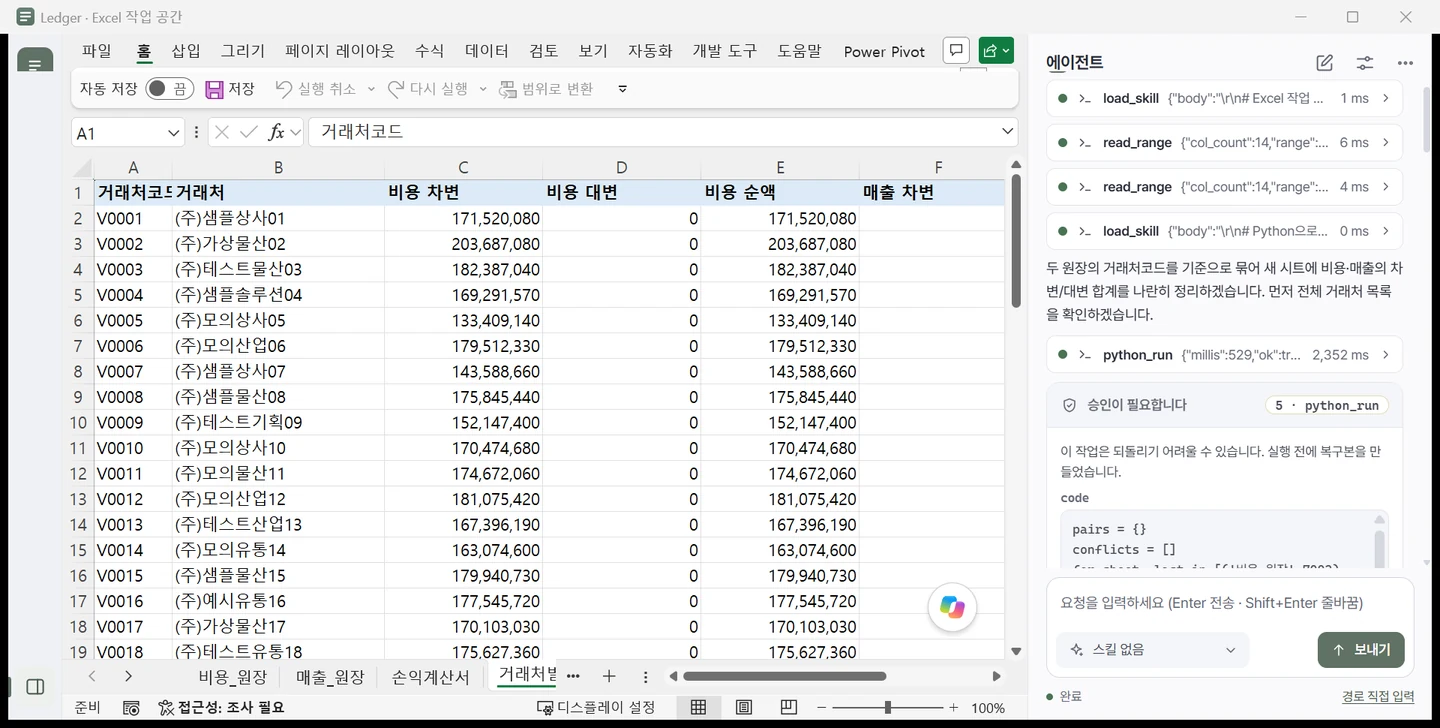
Task: Open the Redo history dropdown arrow
Action: click(483, 89)
